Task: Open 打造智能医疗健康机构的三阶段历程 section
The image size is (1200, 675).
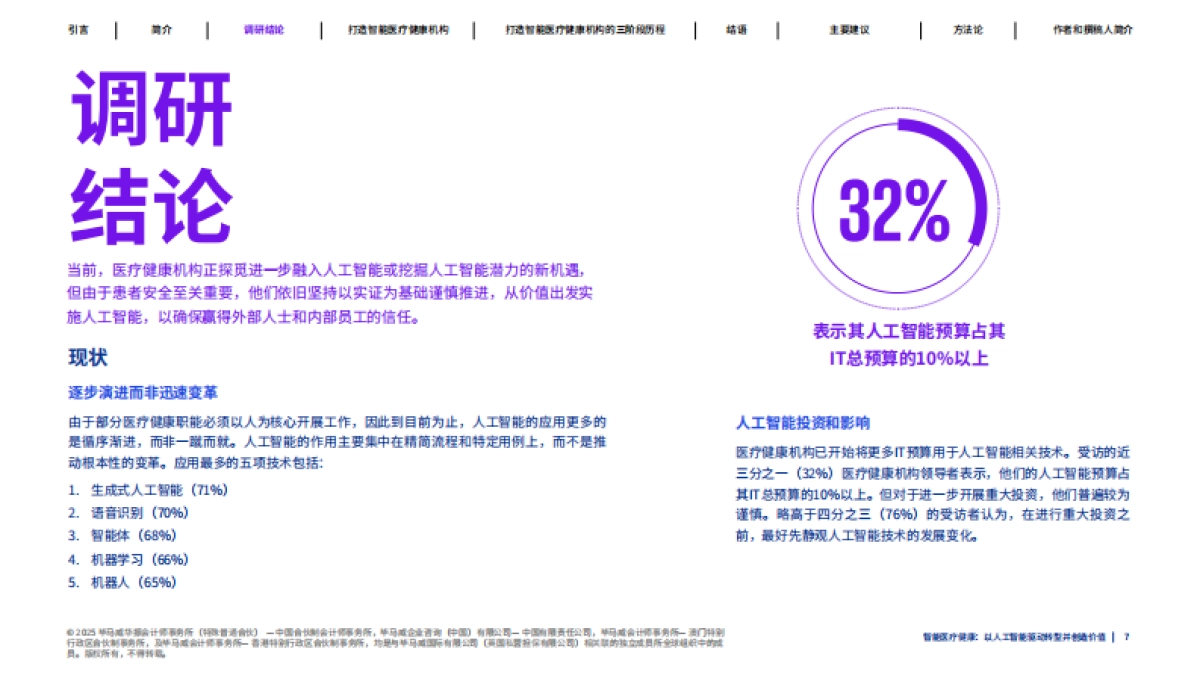Action: tap(588, 30)
